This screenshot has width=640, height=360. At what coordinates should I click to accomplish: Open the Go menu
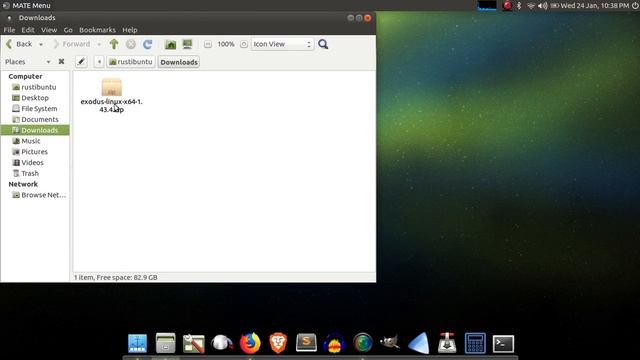click(x=68, y=30)
